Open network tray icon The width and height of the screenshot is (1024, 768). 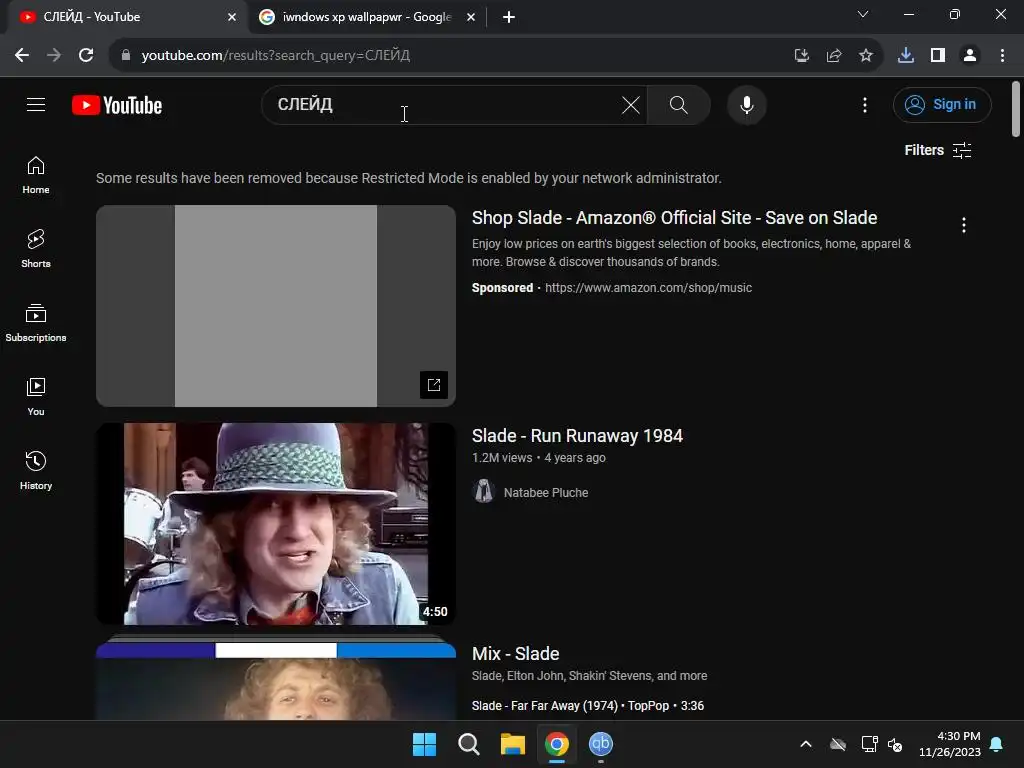pos(869,744)
